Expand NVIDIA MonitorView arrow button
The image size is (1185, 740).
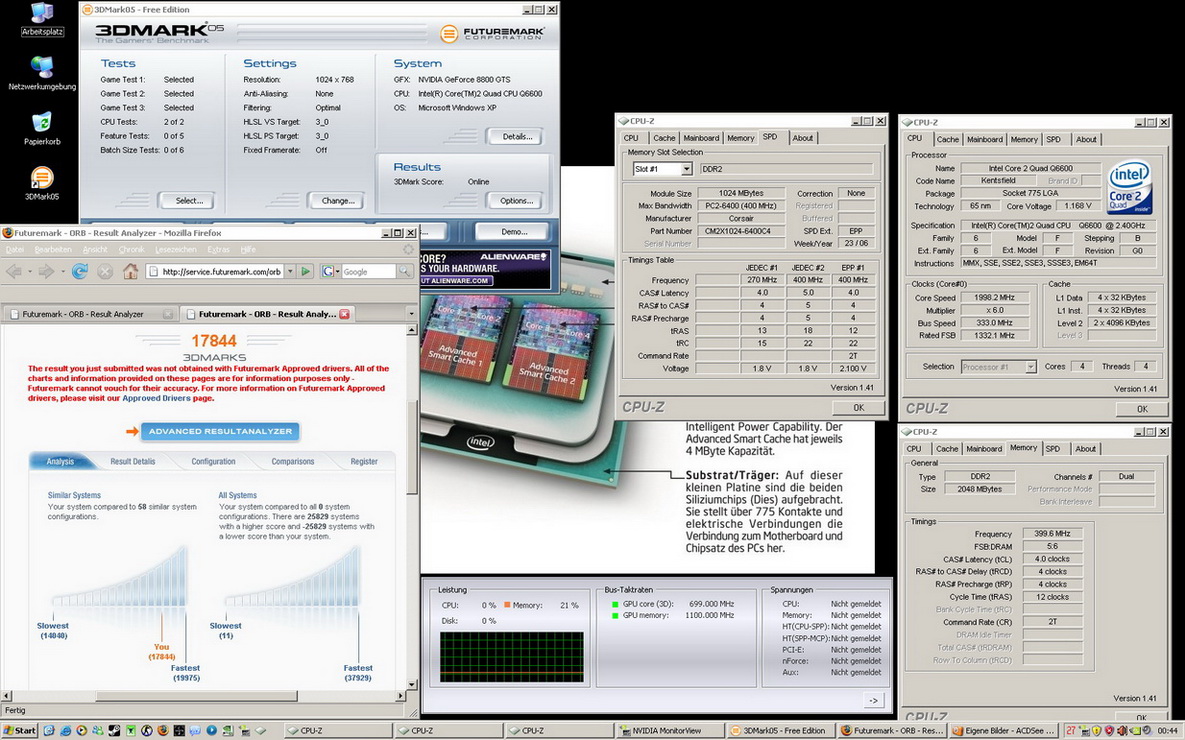click(873, 701)
